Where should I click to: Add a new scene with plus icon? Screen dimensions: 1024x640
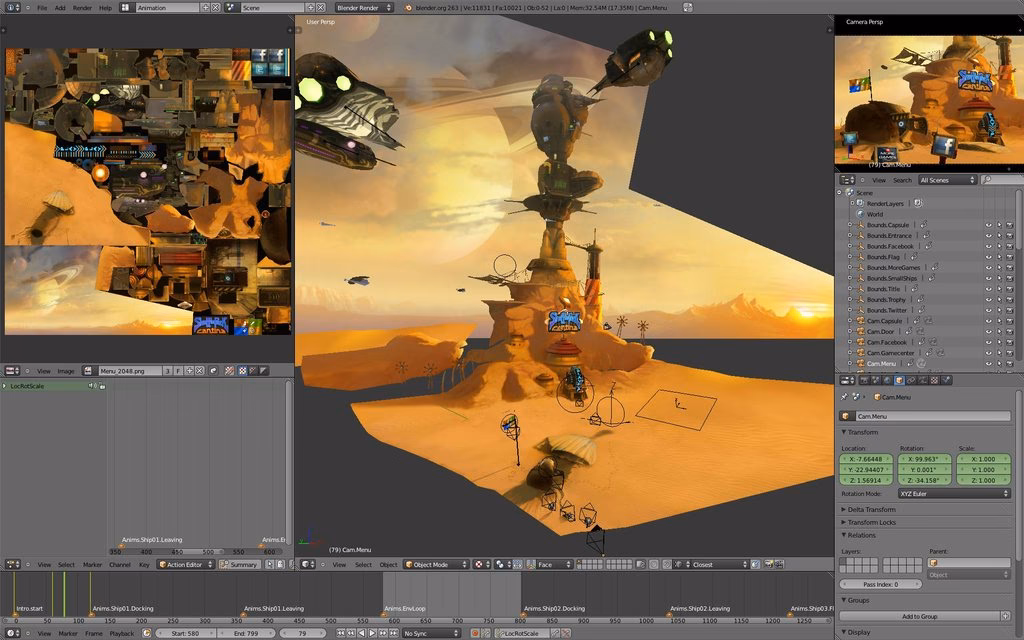pos(310,8)
